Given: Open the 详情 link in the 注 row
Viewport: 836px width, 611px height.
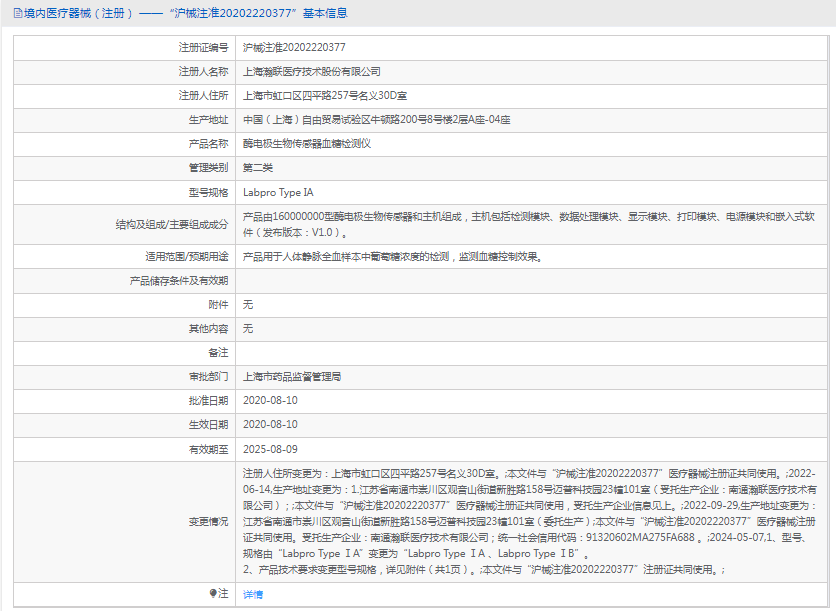Looking at the screenshot, I should point(253,594).
